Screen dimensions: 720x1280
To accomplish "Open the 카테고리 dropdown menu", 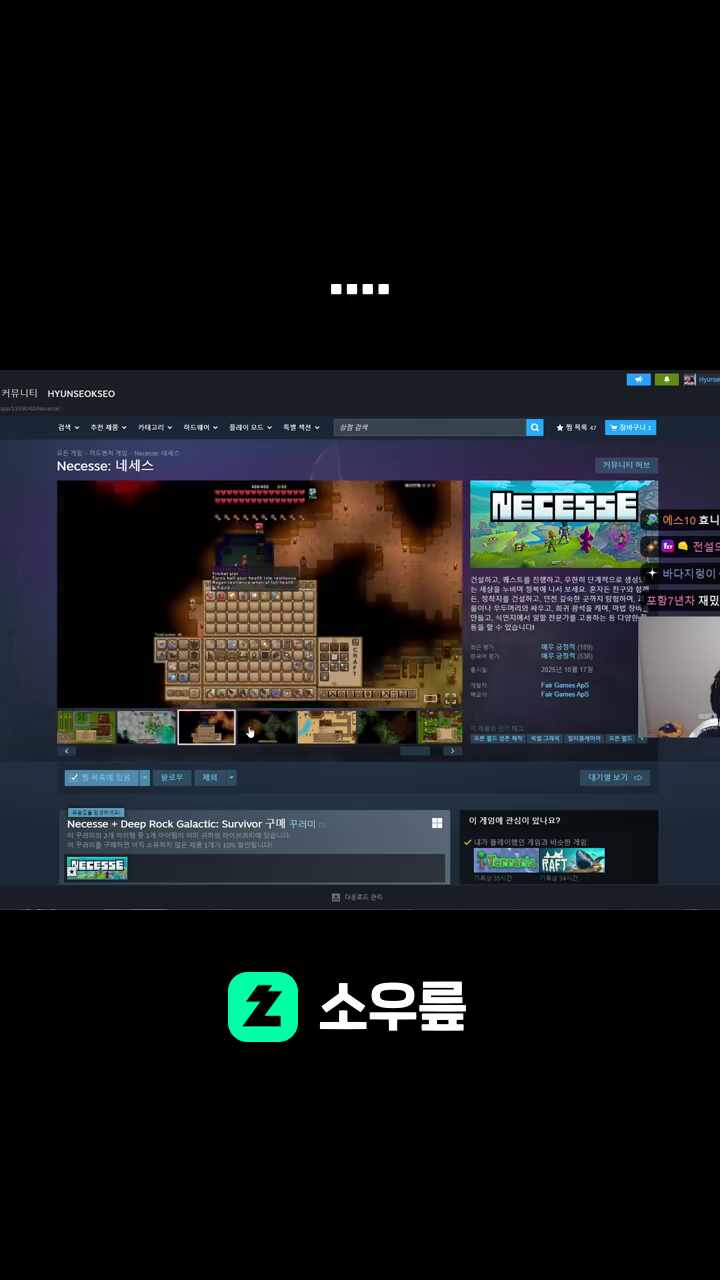I will [x=154, y=427].
